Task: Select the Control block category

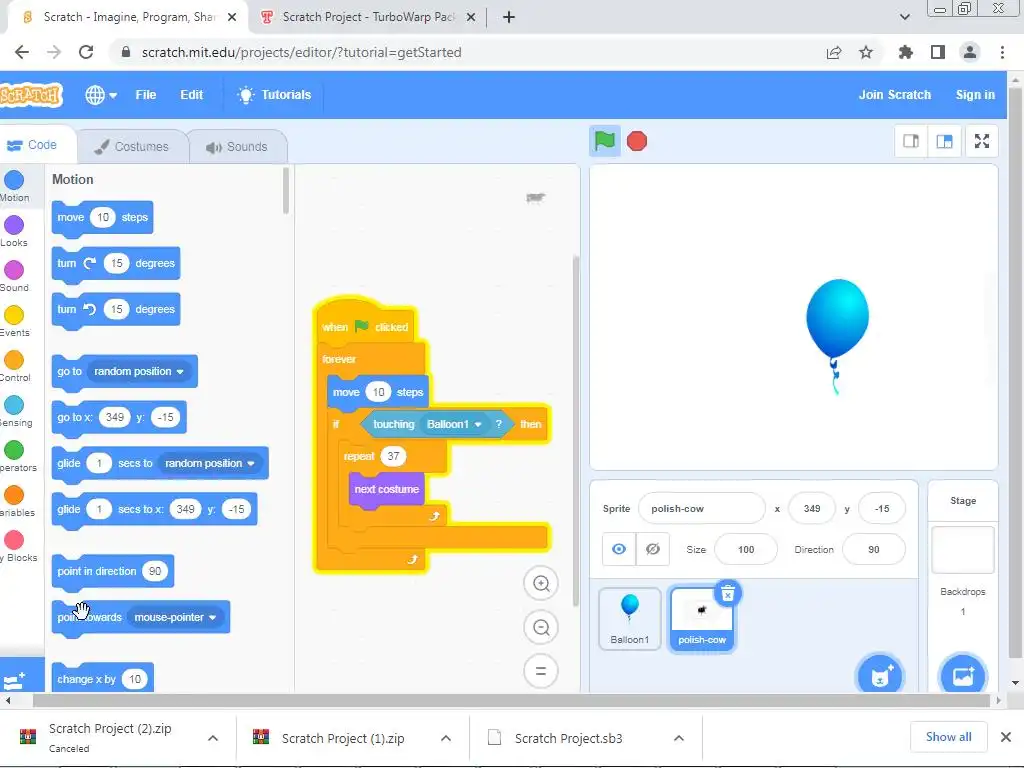Action: click(14, 366)
